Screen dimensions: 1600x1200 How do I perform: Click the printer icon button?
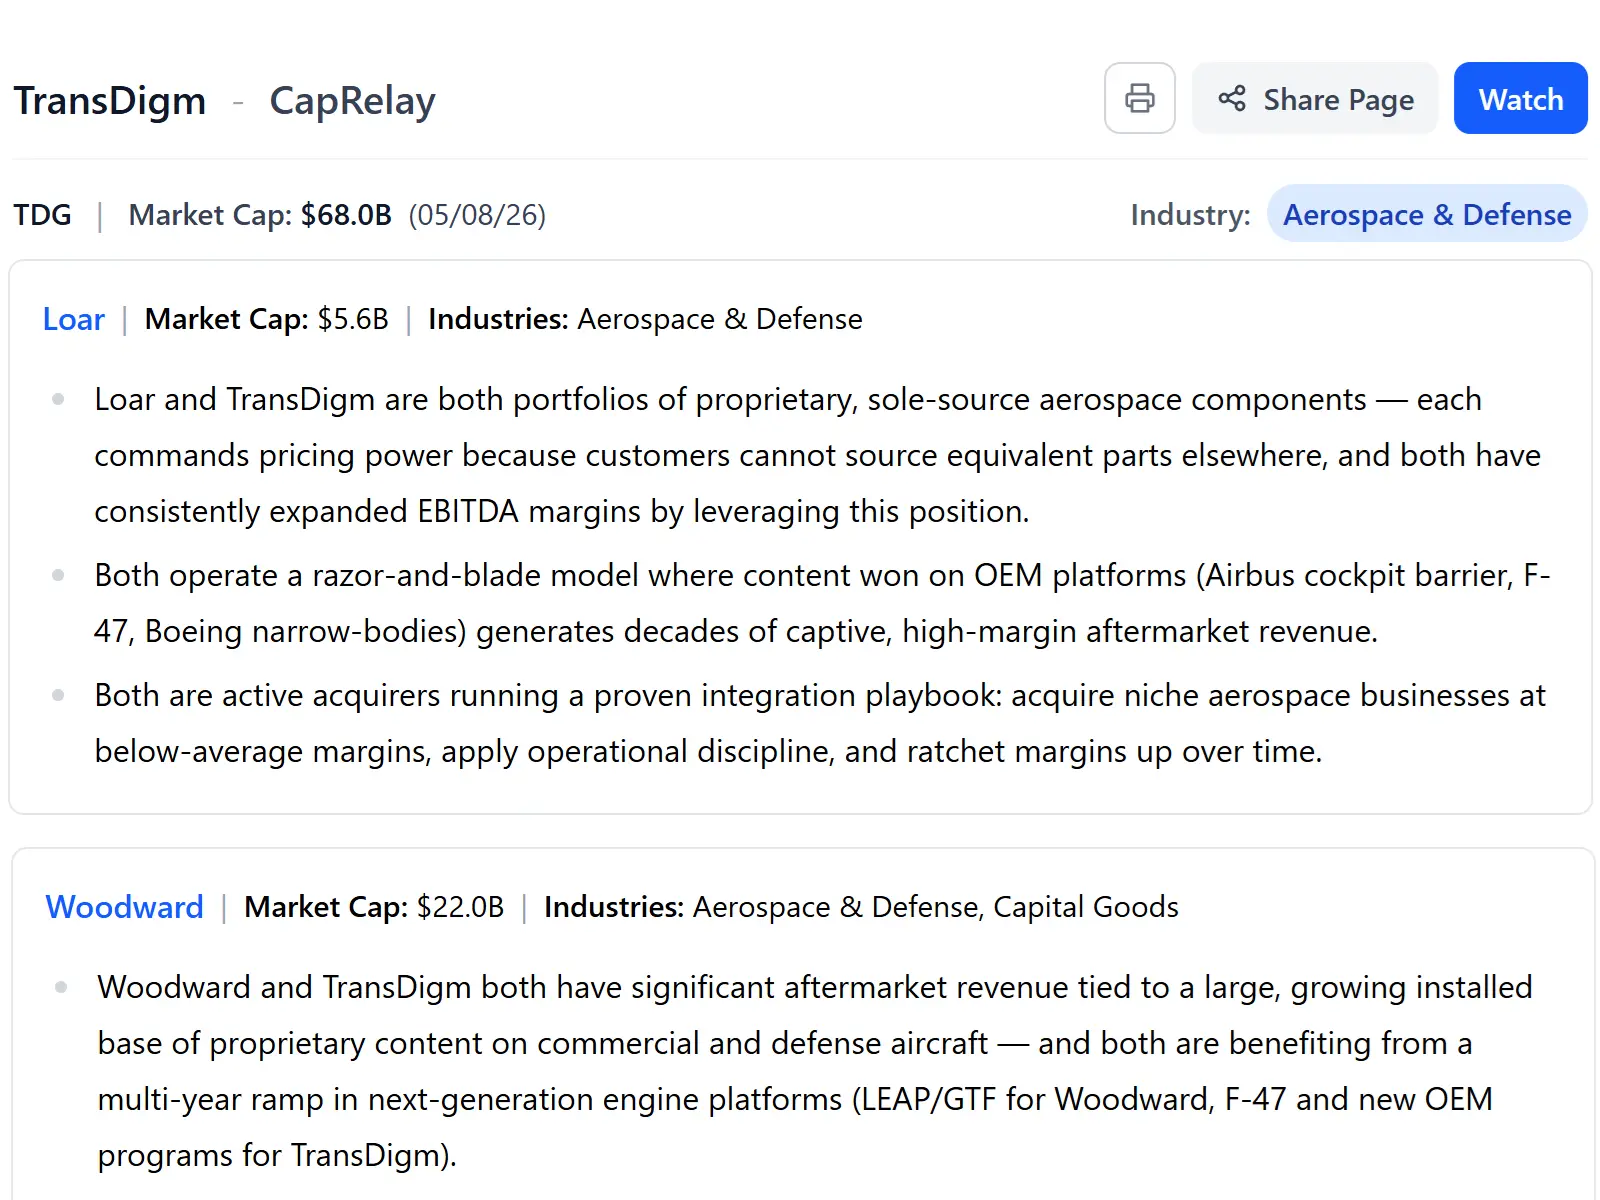1139,98
